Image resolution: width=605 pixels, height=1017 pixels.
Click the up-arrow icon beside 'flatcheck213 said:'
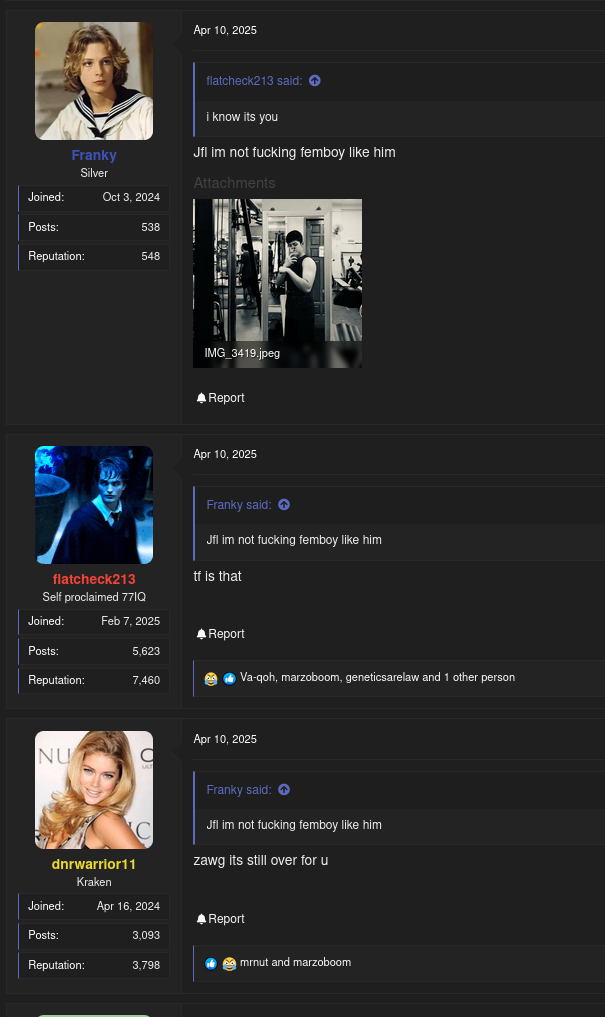pyautogui.click(x=315, y=81)
